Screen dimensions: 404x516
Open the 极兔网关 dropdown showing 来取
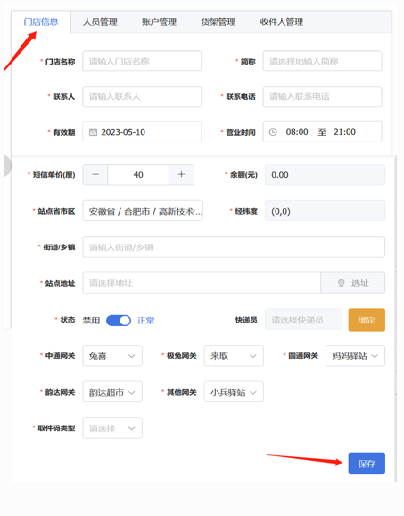coord(234,356)
